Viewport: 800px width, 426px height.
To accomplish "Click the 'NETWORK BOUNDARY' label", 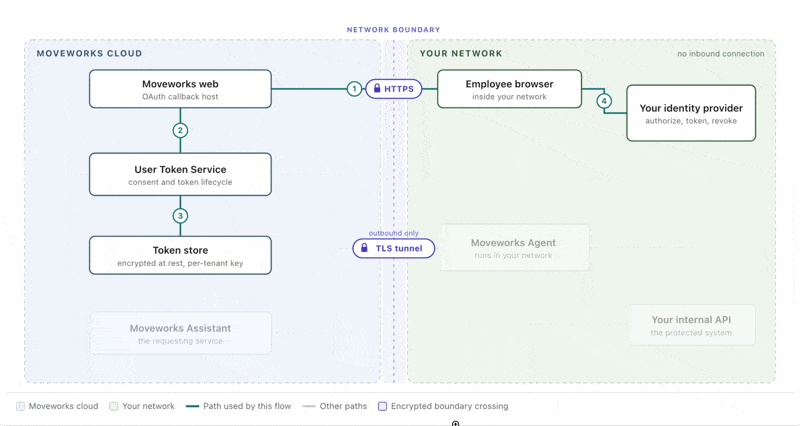I will coord(393,30).
